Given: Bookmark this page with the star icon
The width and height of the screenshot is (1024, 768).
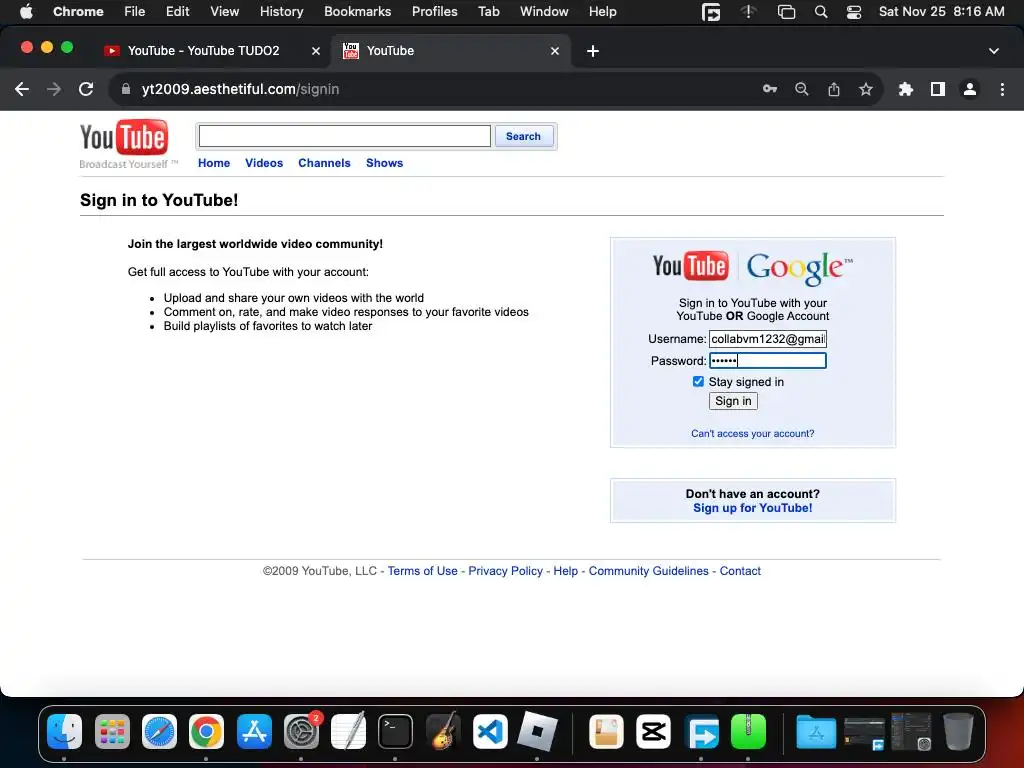Looking at the screenshot, I should pos(866,89).
